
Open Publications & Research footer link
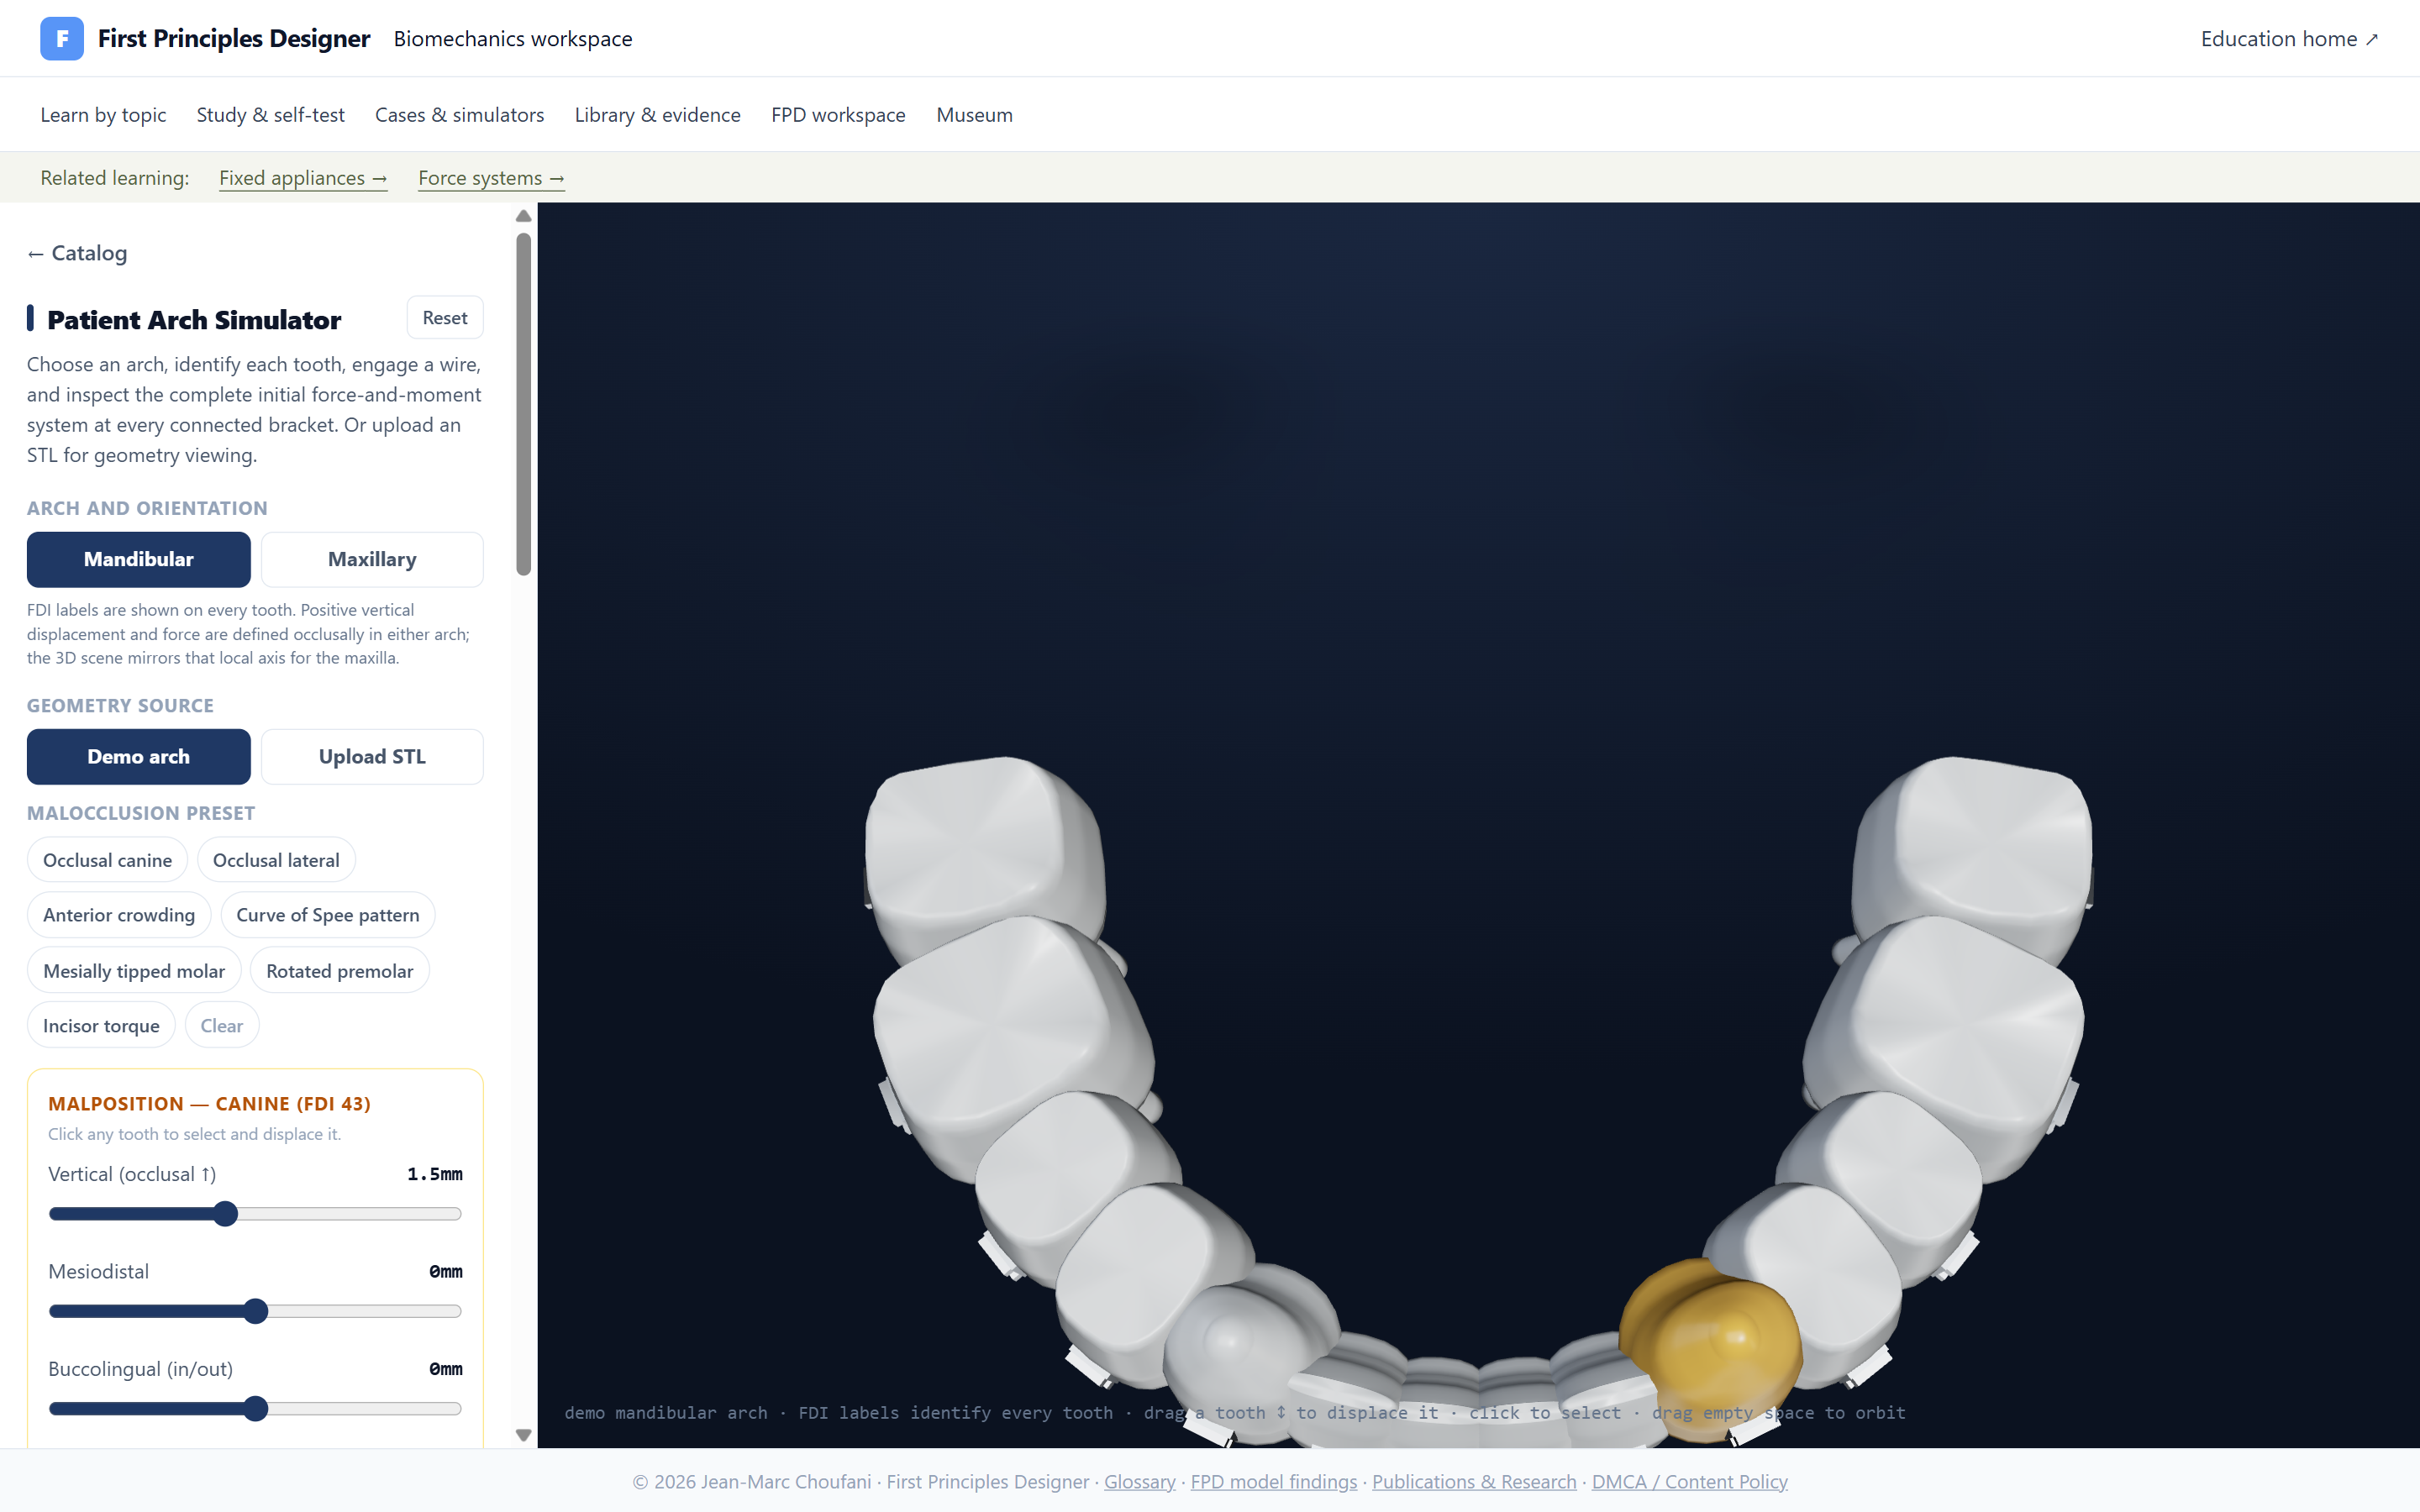[1474, 1481]
